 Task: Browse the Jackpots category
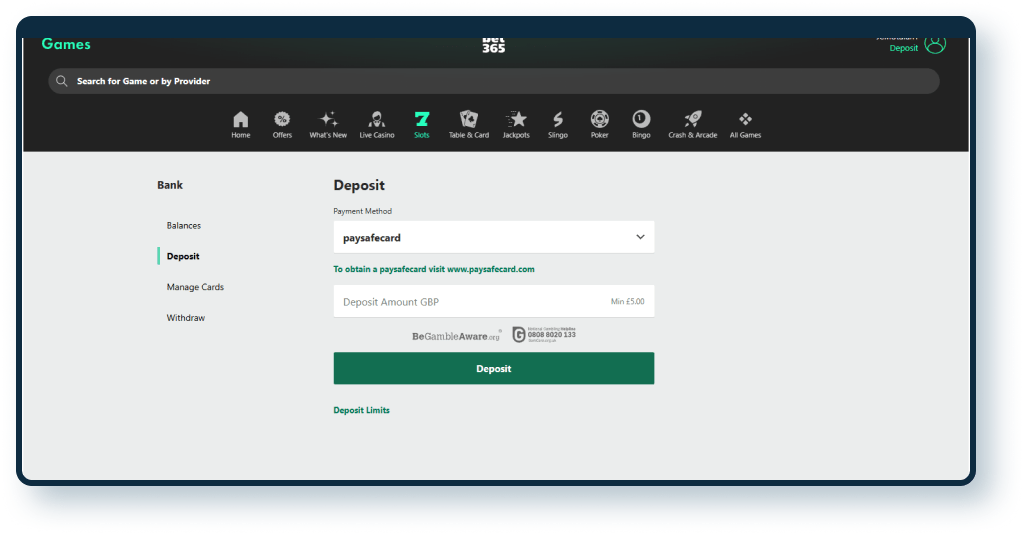coord(516,124)
